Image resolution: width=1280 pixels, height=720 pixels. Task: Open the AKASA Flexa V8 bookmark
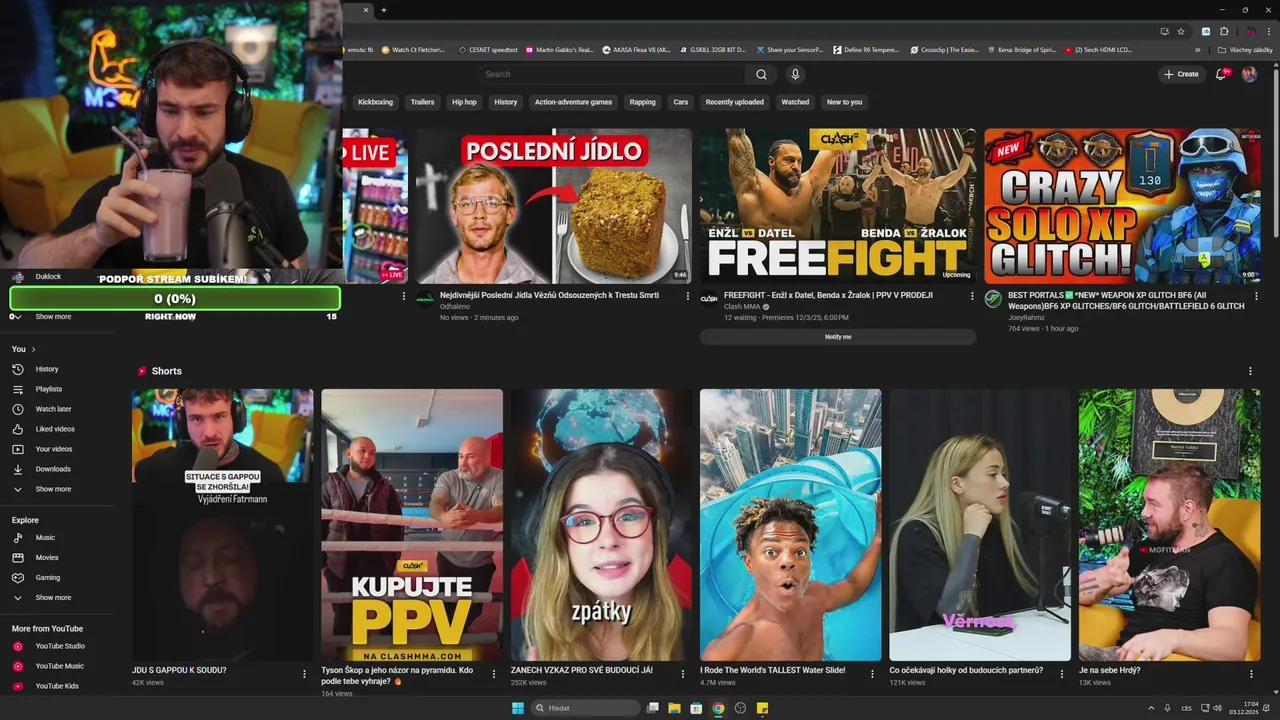click(637, 49)
